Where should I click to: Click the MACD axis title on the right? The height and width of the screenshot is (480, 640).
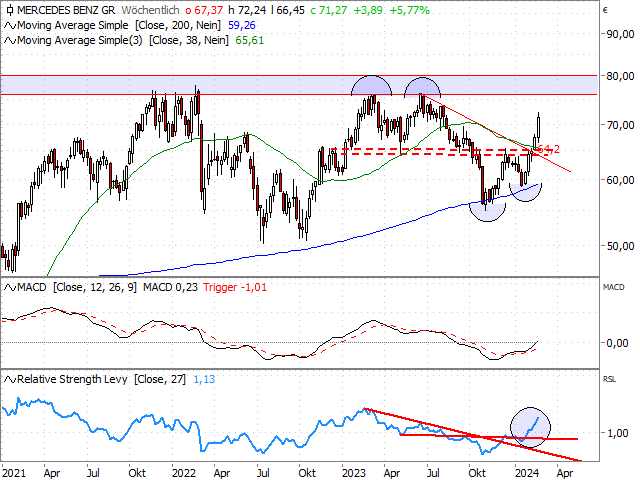(613, 287)
